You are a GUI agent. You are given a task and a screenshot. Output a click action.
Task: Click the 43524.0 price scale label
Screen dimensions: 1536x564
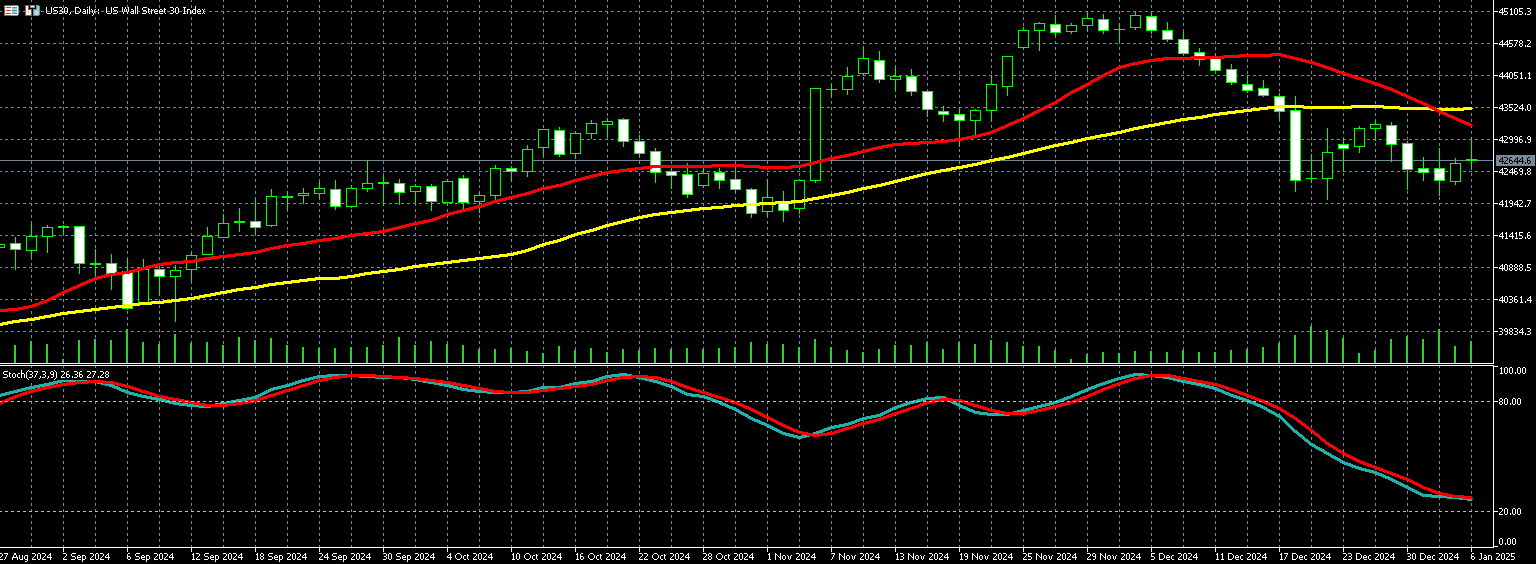coord(1514,108)
